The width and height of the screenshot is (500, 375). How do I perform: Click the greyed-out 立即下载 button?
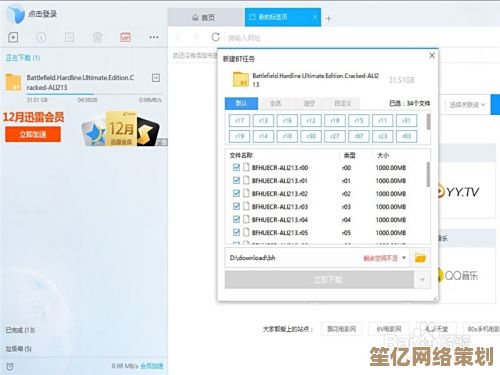(320, 280)
